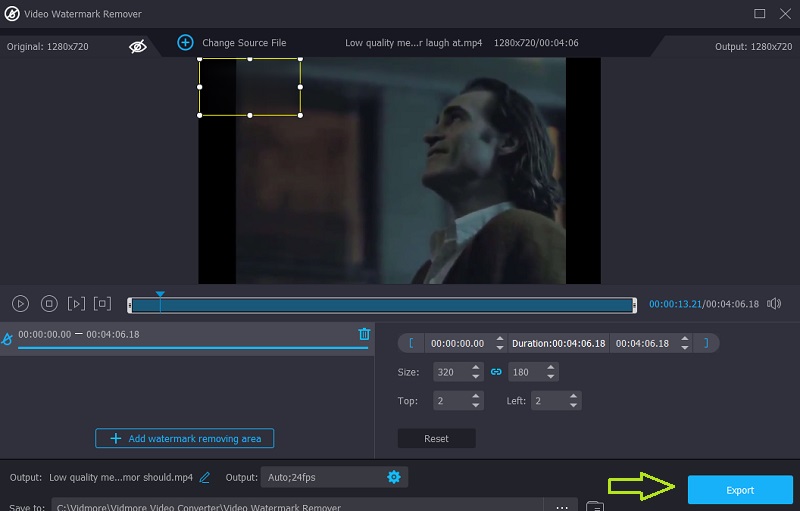This screenshot has height=511, width=800.
Task: Click the Reset button
Action: [x=436, y=439]
